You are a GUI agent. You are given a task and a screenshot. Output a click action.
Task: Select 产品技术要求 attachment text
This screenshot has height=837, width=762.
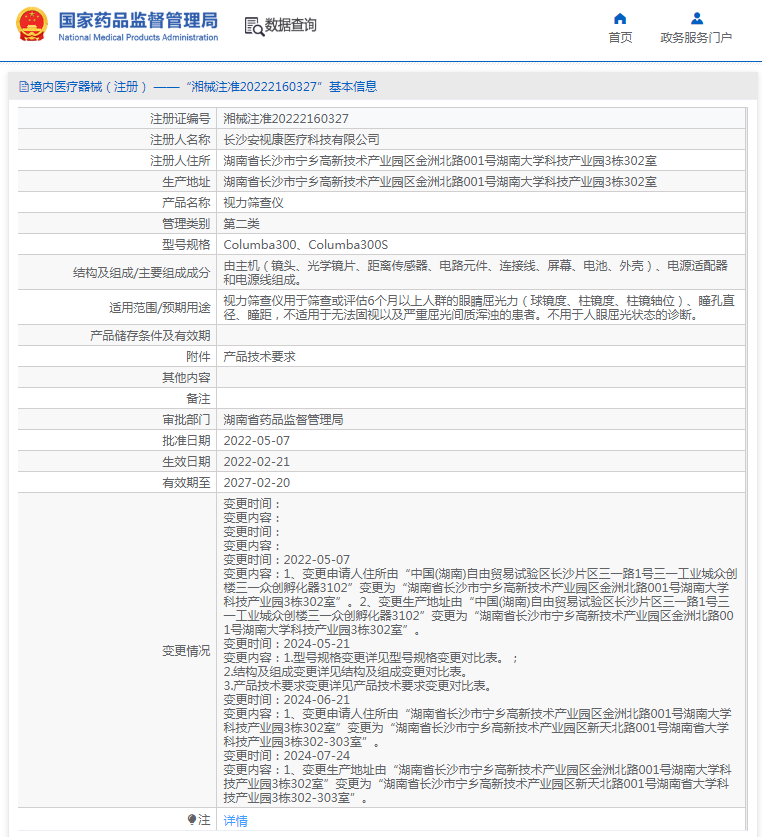pos(259,357)
